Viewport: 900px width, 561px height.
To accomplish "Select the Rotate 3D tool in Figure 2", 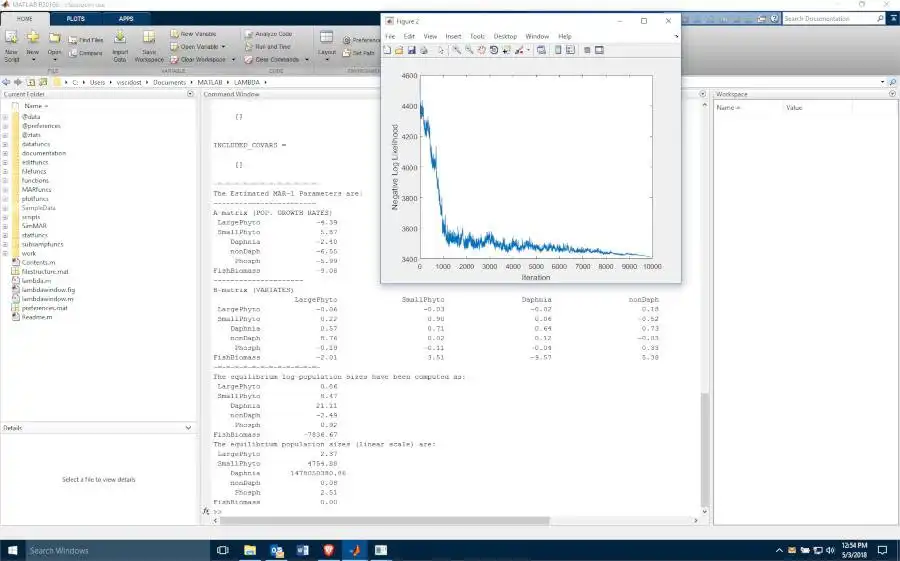I will 494,51.
